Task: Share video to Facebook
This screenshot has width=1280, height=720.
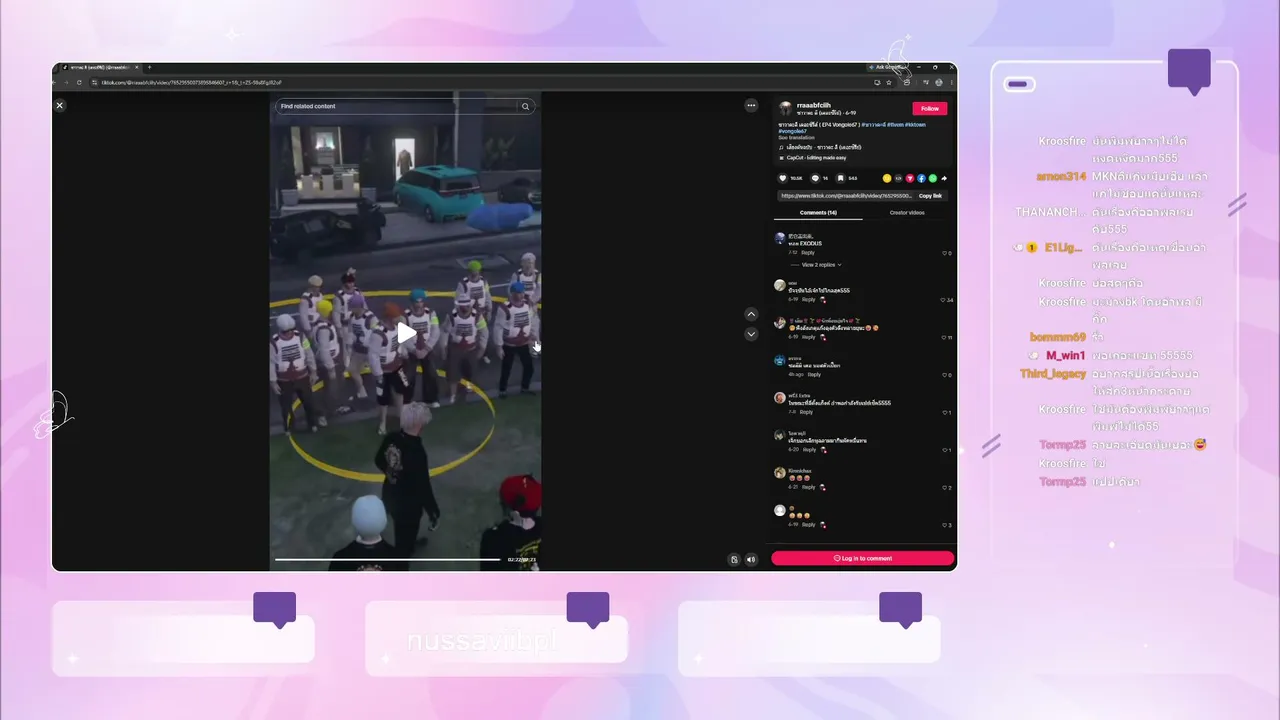Action: [921, 178]
